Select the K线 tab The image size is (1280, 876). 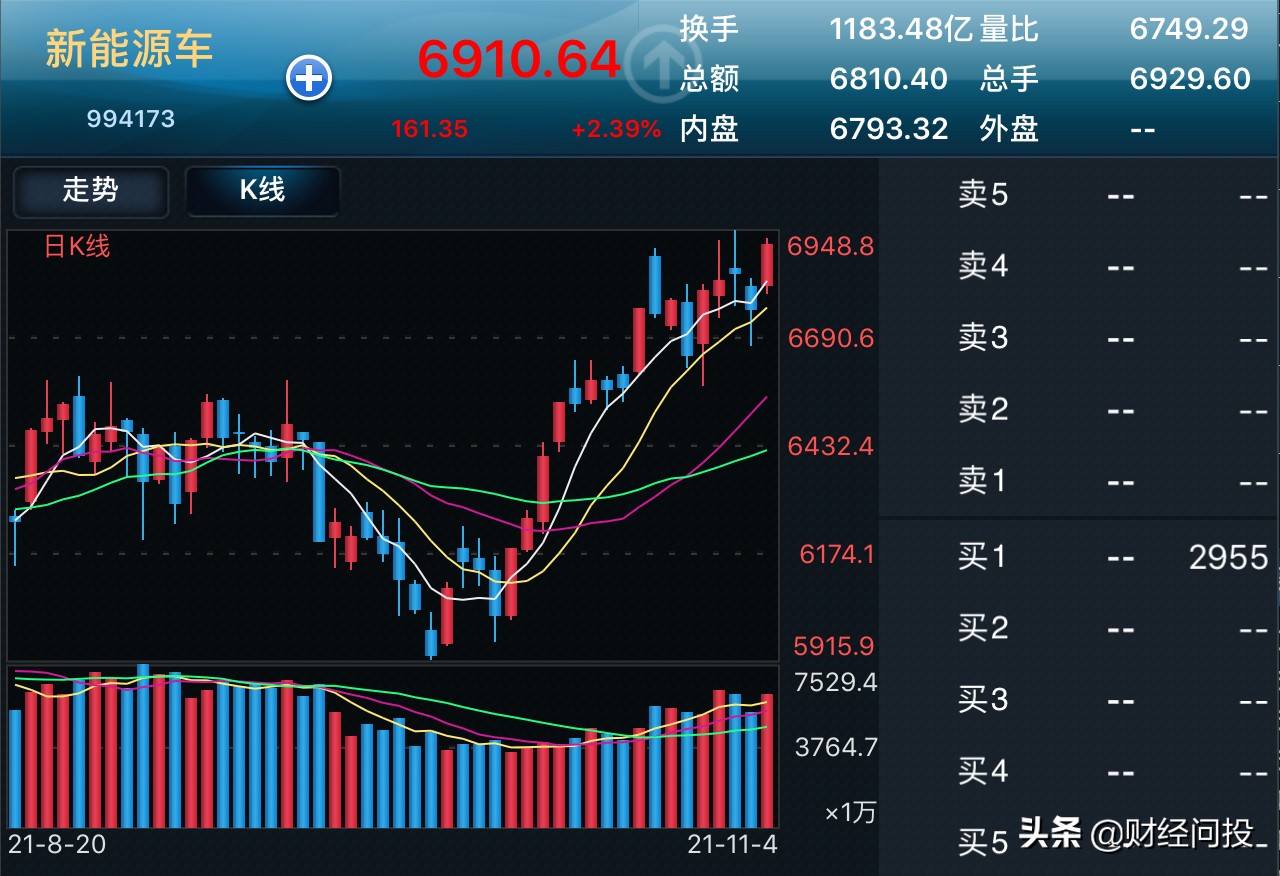(x=262, y=190)
